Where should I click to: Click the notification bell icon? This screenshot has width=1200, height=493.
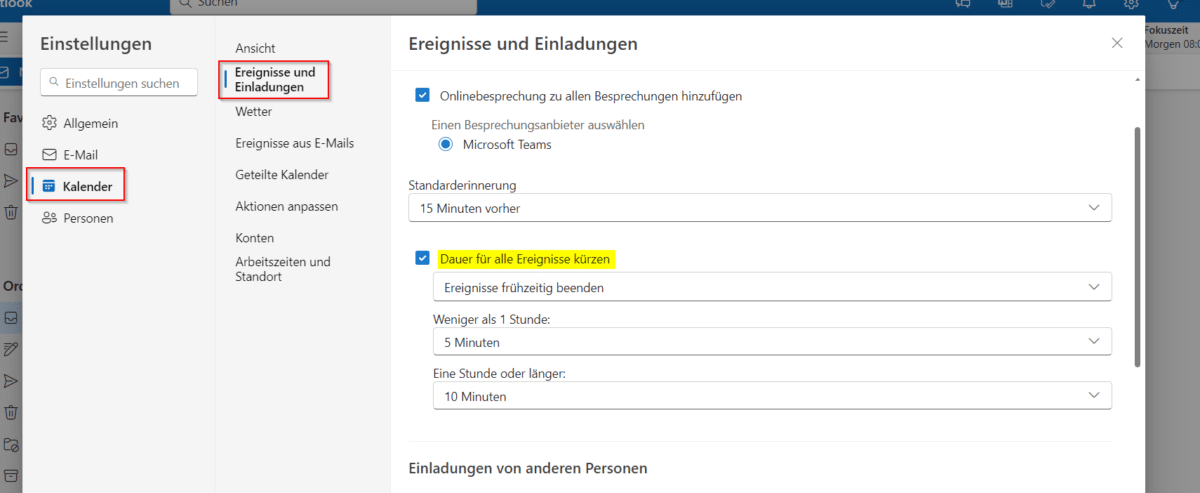pos(1089,4)
